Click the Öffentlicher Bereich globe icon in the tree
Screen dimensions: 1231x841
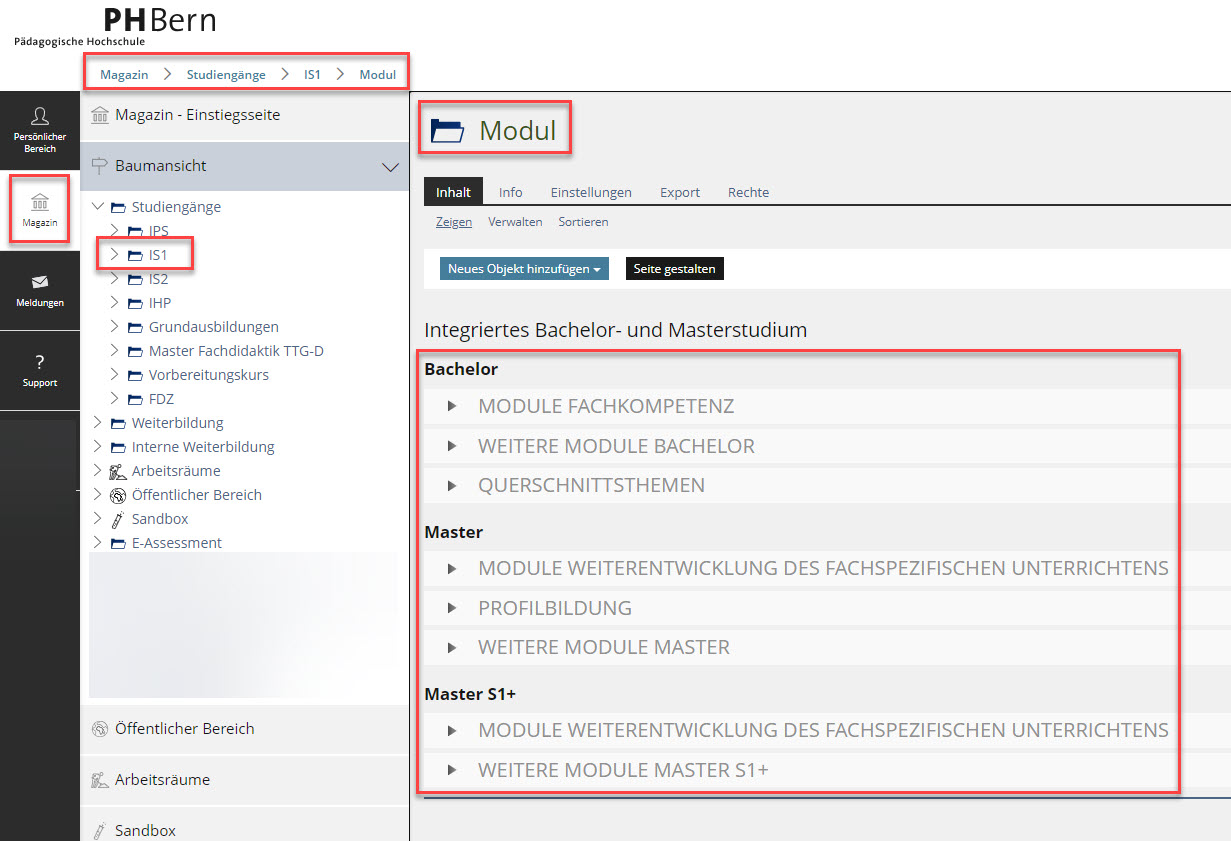tap(117, 495)
